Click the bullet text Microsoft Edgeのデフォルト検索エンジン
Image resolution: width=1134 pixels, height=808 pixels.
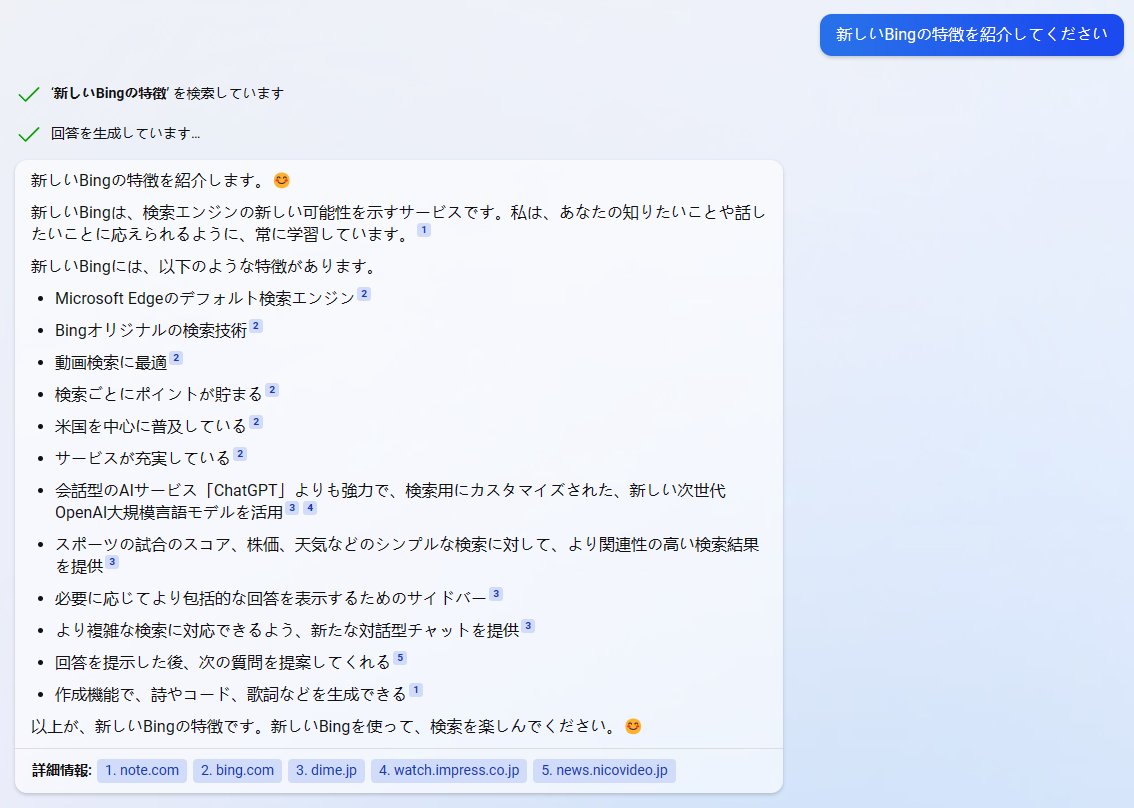point(205,299)
